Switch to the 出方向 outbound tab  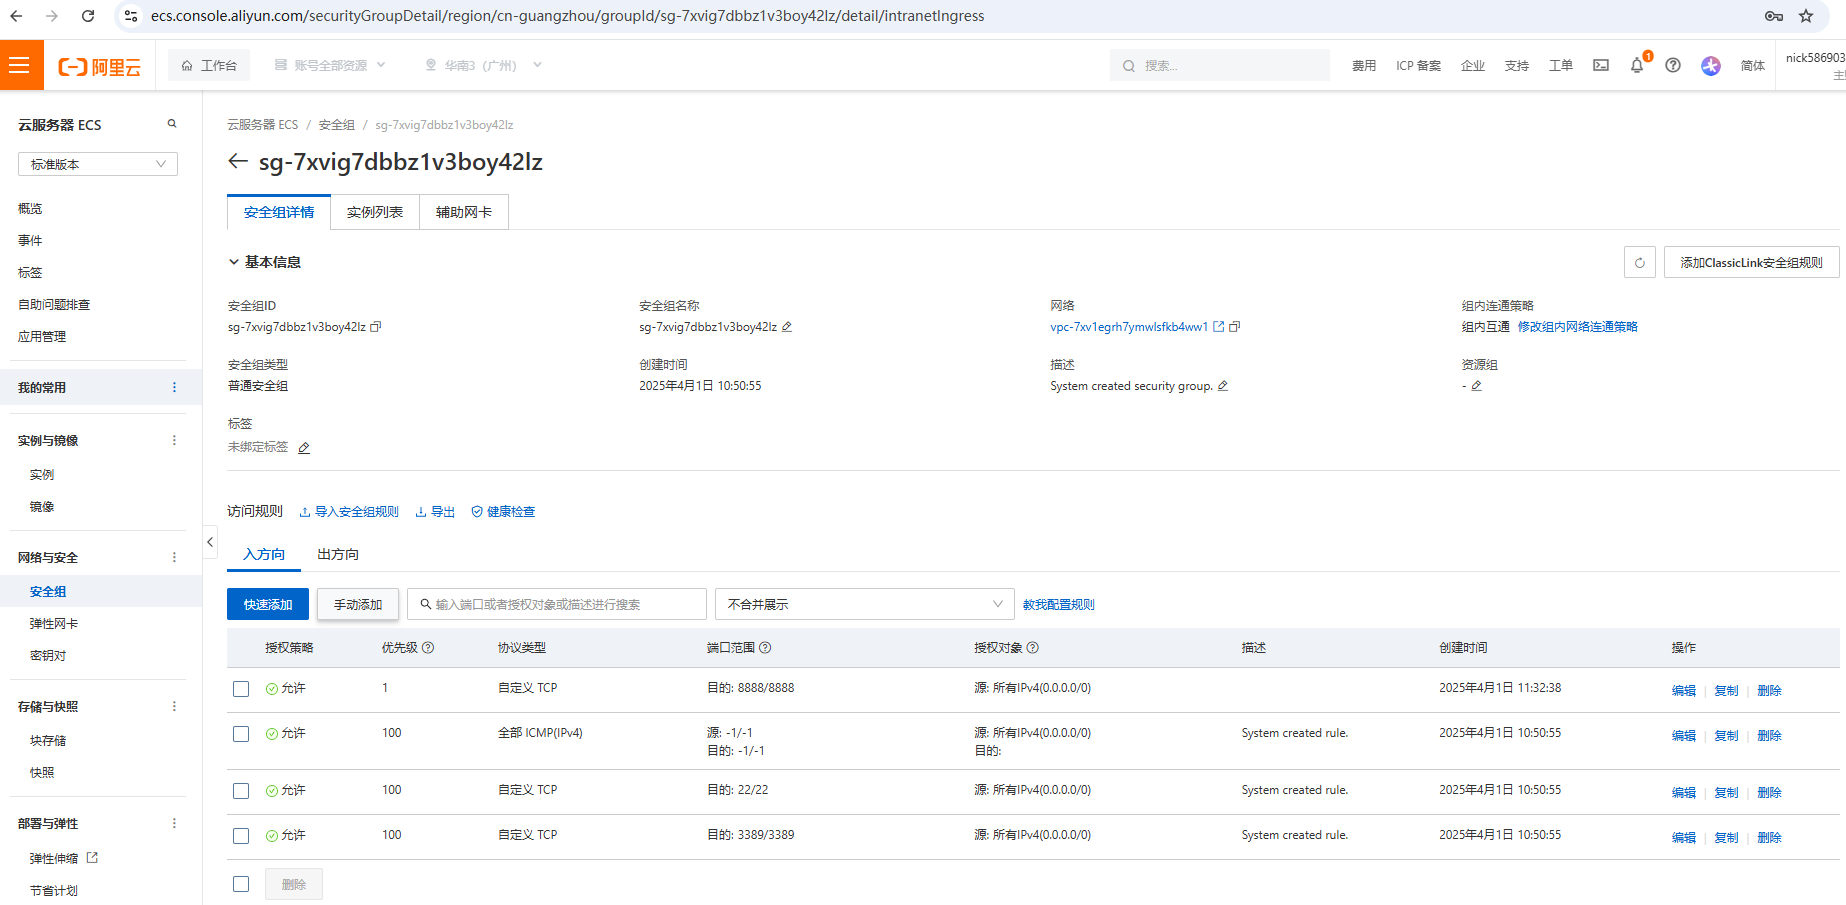click(338, 554)
